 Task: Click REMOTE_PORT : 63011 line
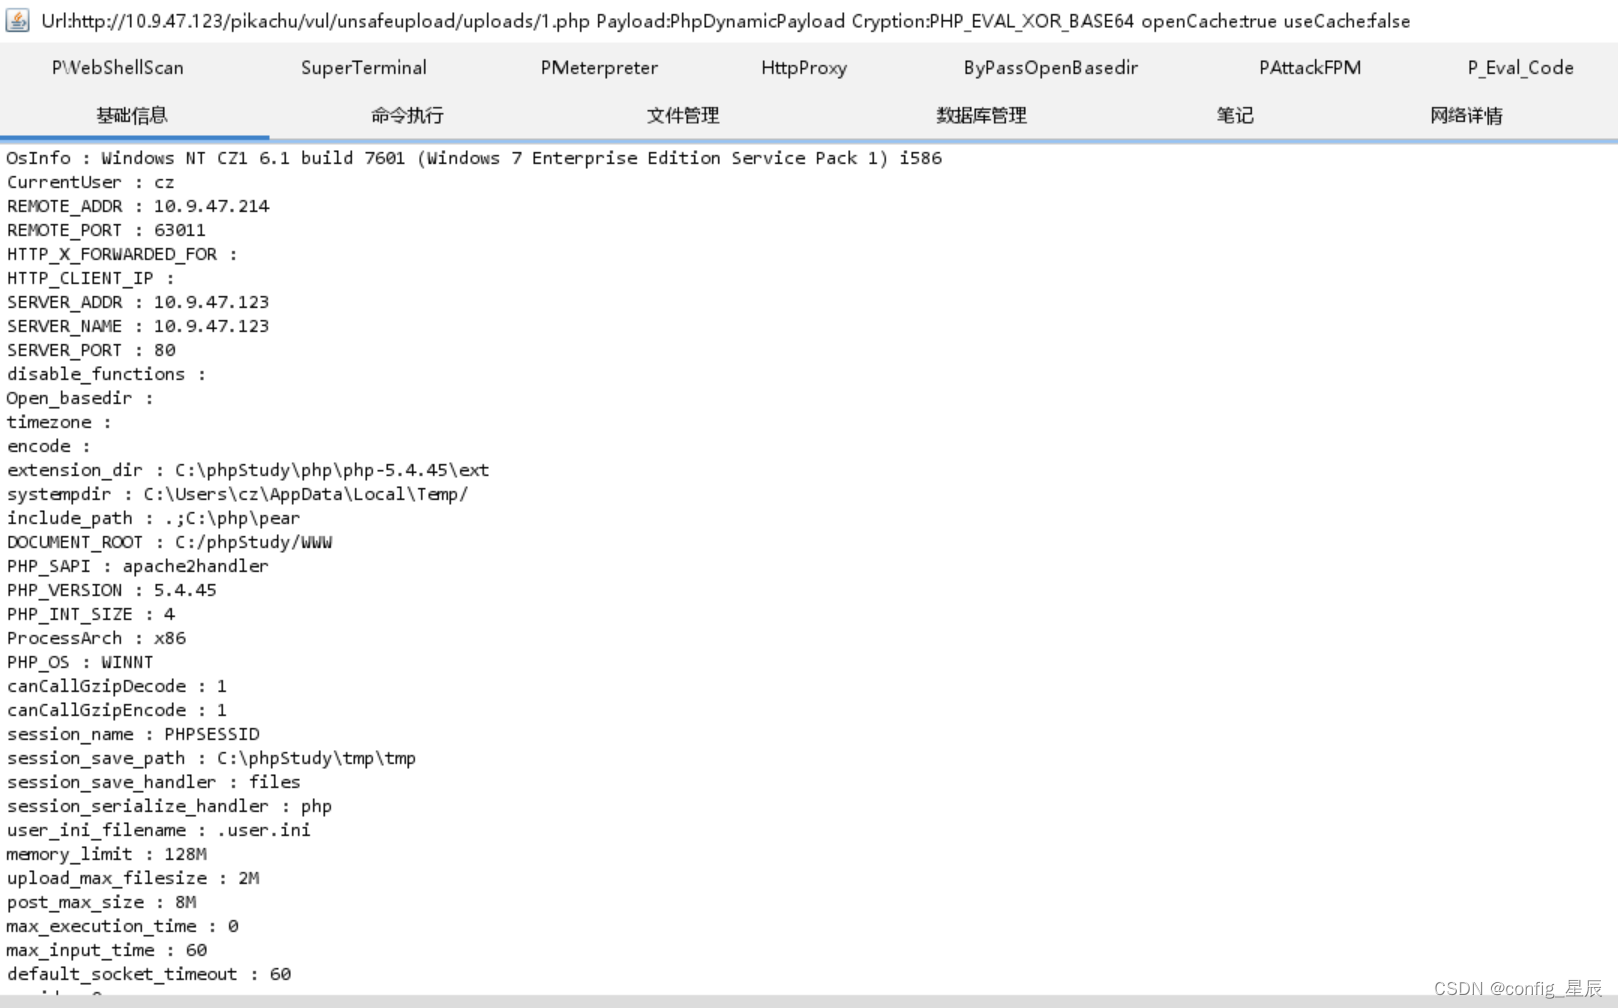(106, 230)
